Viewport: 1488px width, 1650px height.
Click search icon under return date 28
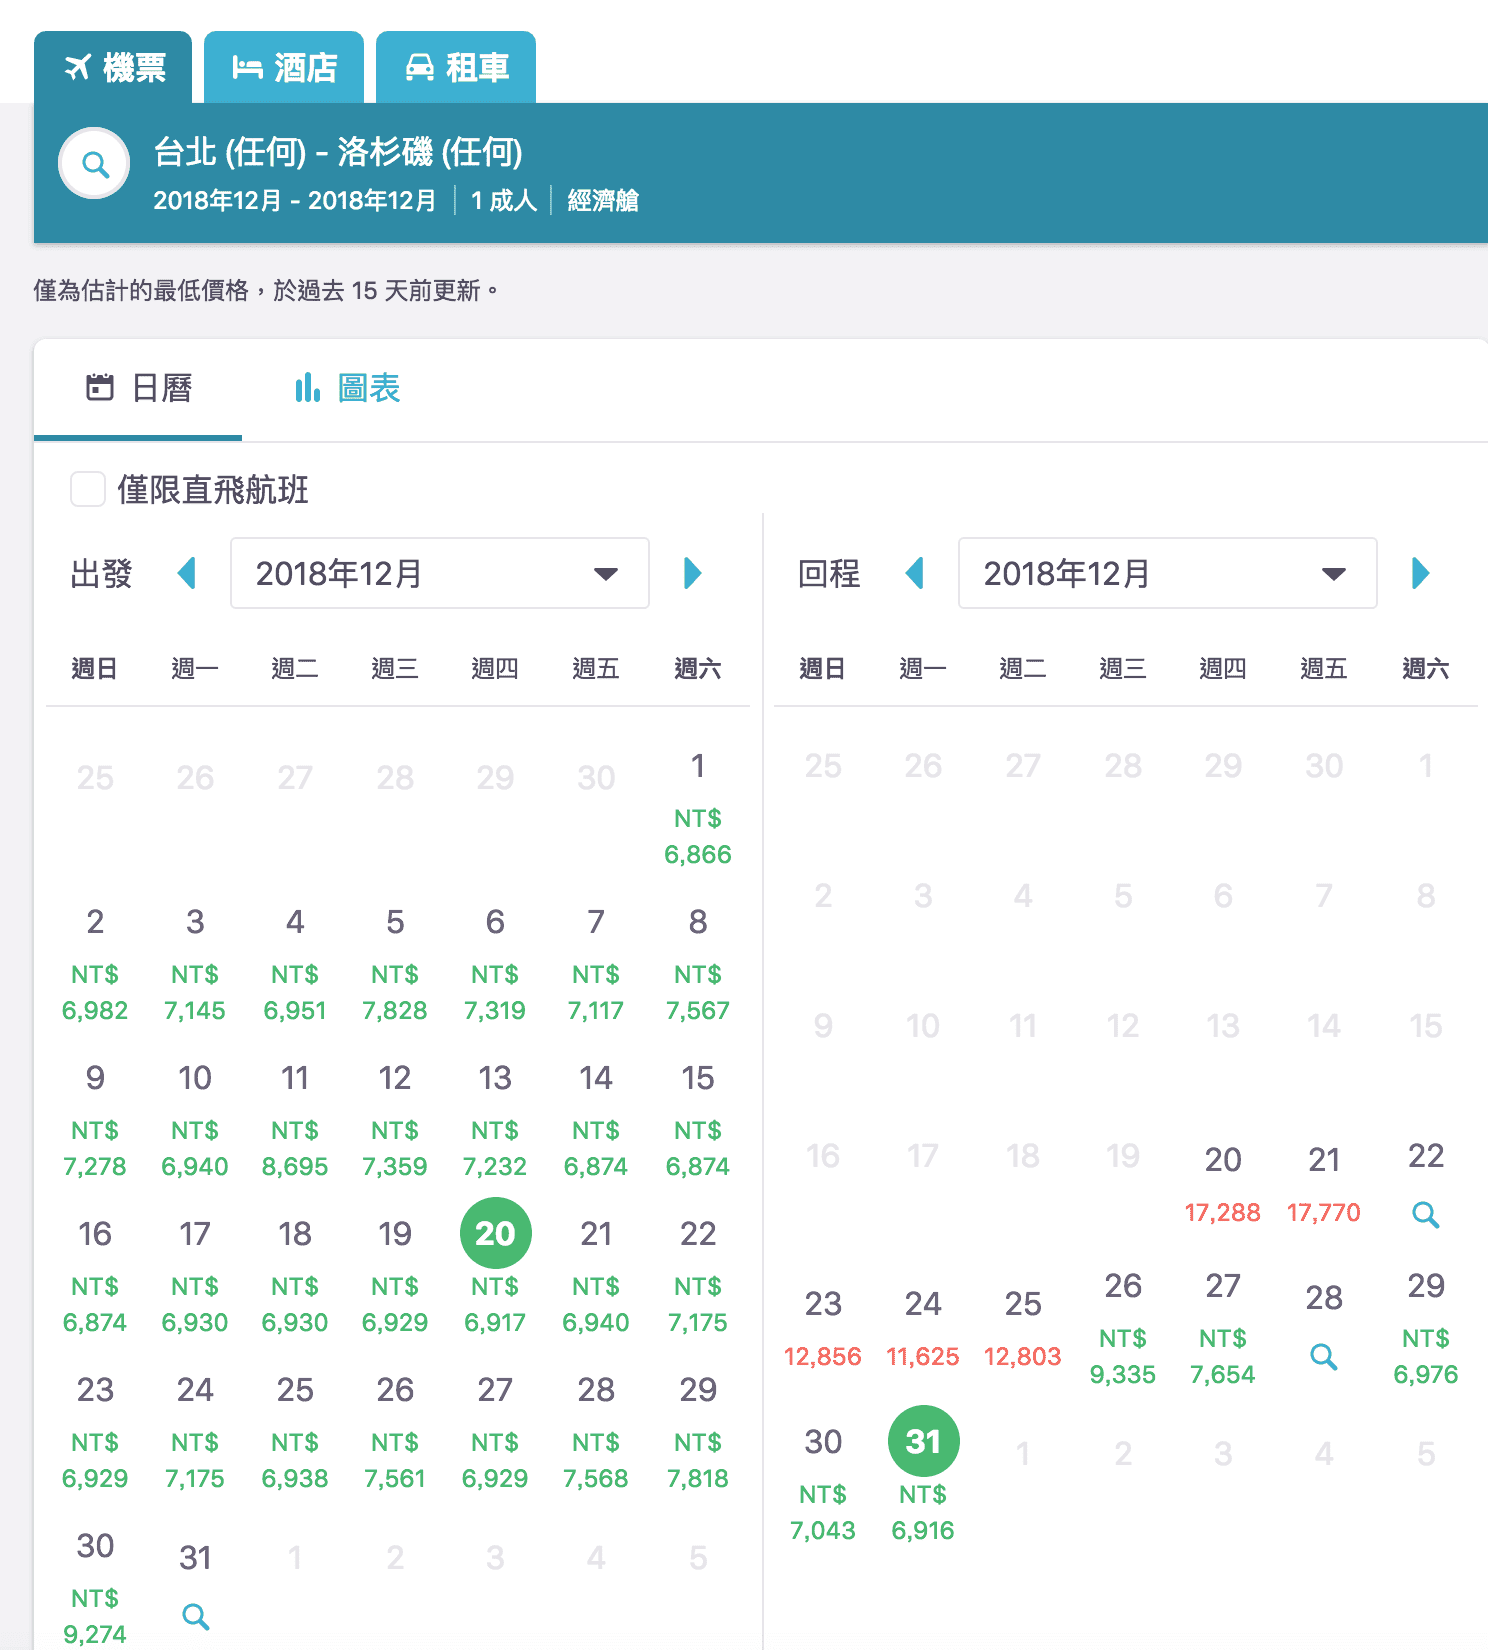point(1324,1357)
